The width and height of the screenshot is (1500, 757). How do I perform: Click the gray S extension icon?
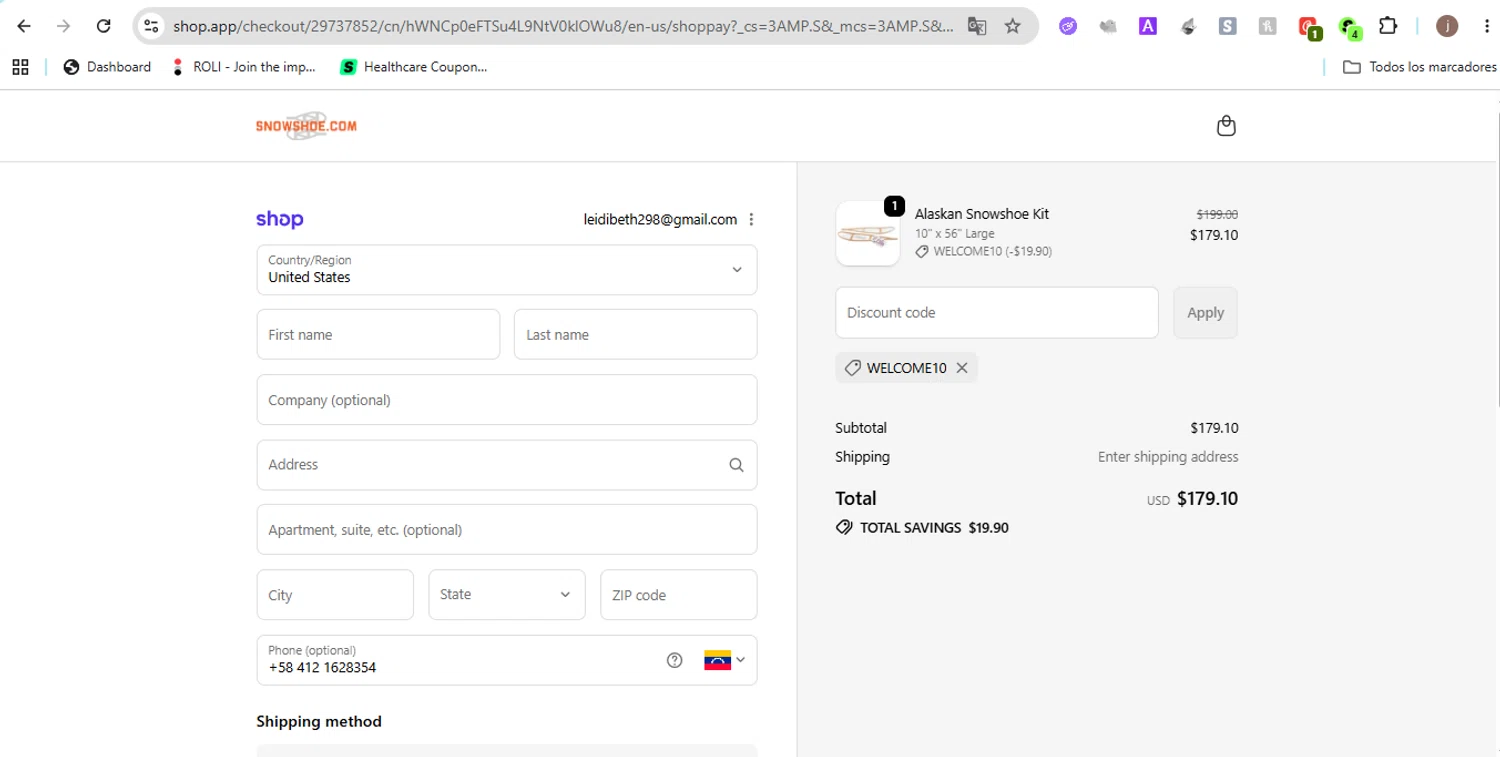pos(1228,26)
